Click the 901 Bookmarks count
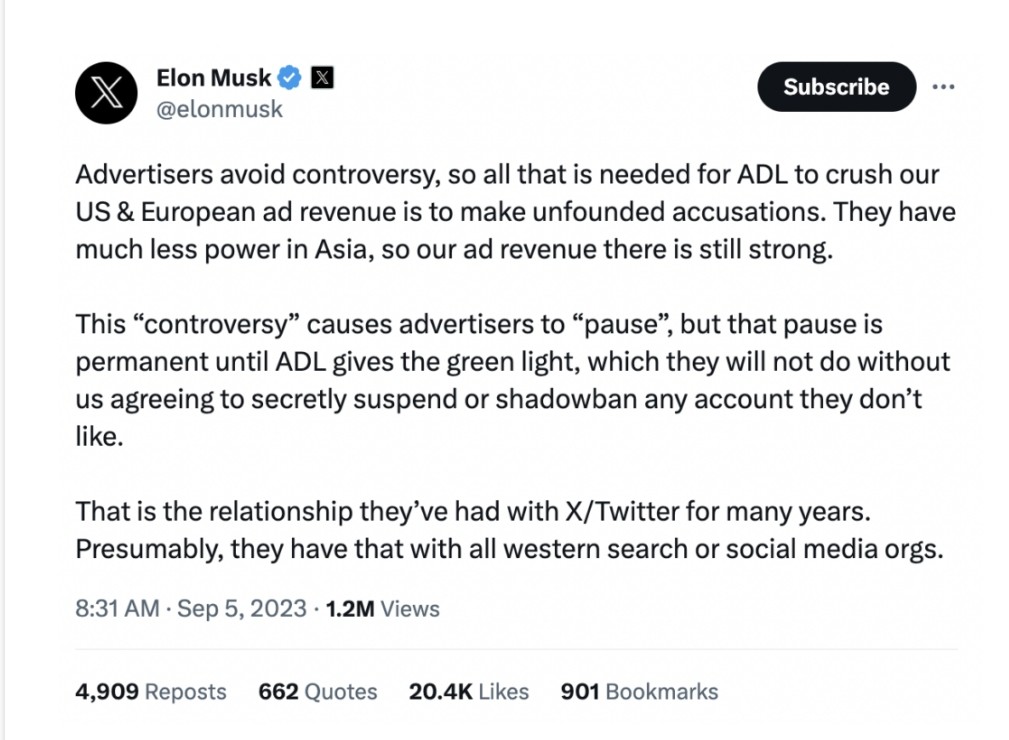 click(639, 691)
